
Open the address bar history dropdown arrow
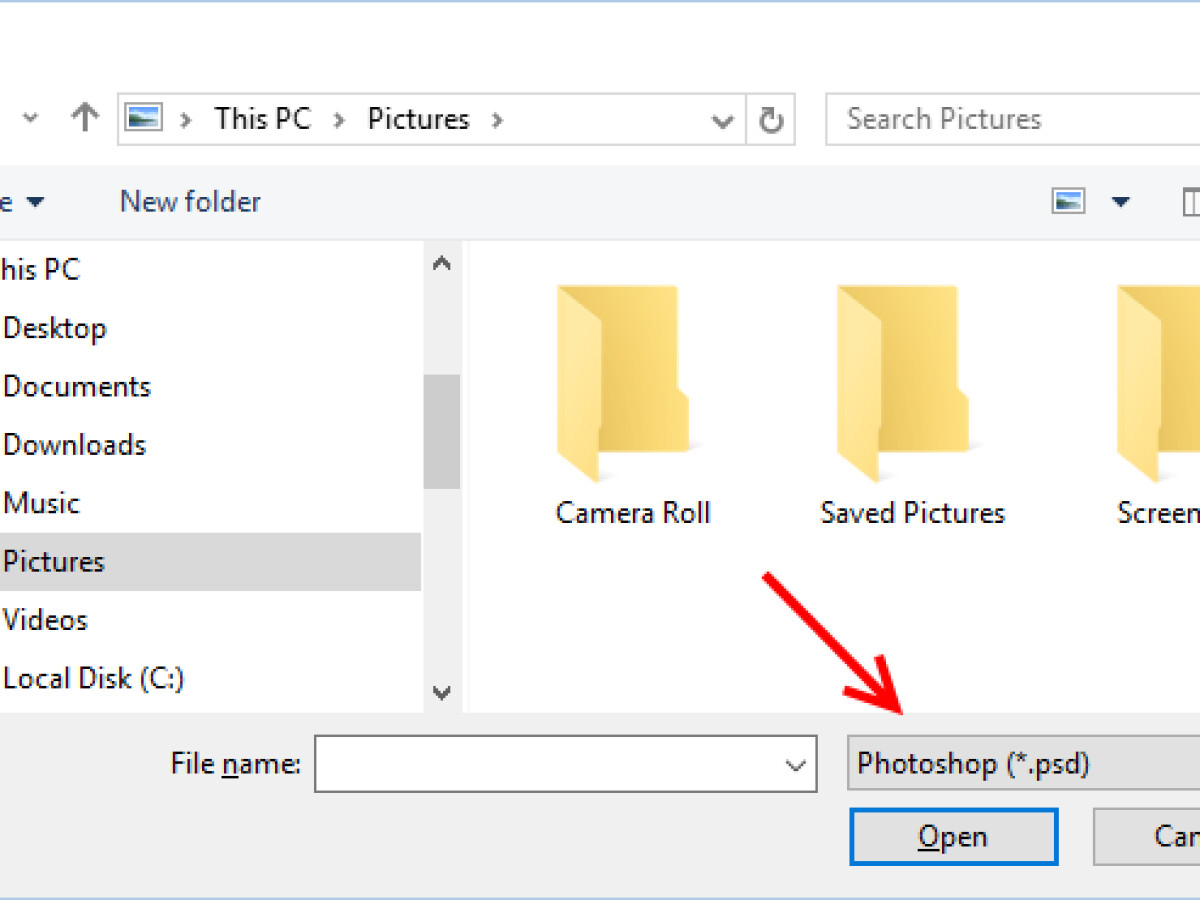(722, 118)
